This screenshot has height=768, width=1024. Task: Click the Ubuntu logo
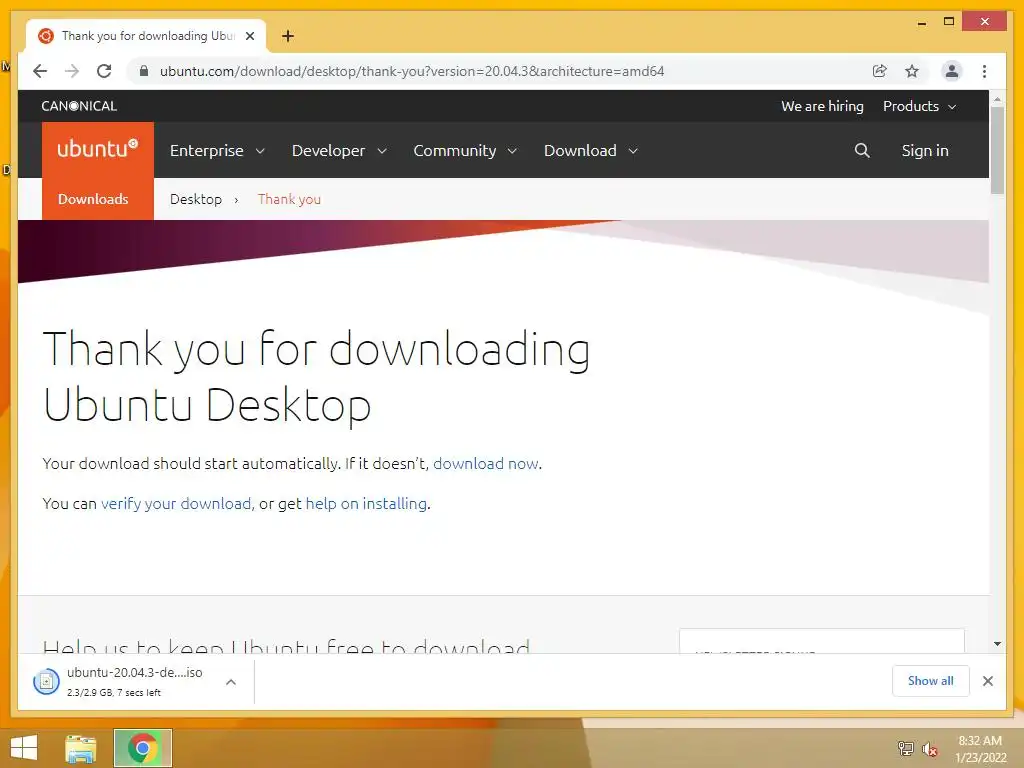point(98,150)
